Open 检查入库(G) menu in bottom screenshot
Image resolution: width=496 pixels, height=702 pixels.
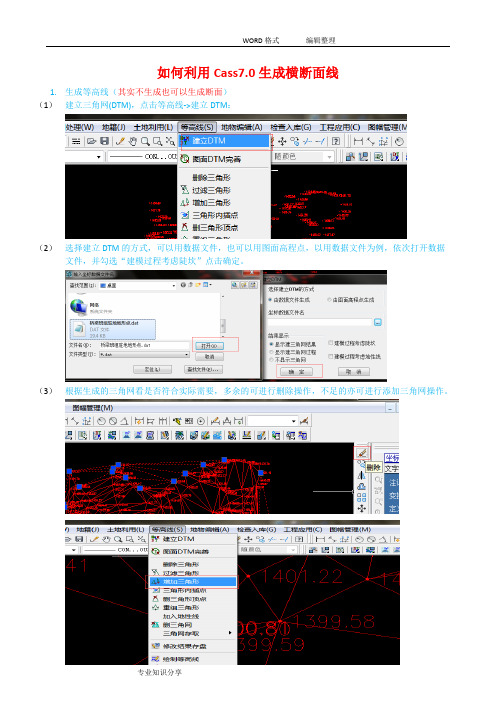click(257, 529)
